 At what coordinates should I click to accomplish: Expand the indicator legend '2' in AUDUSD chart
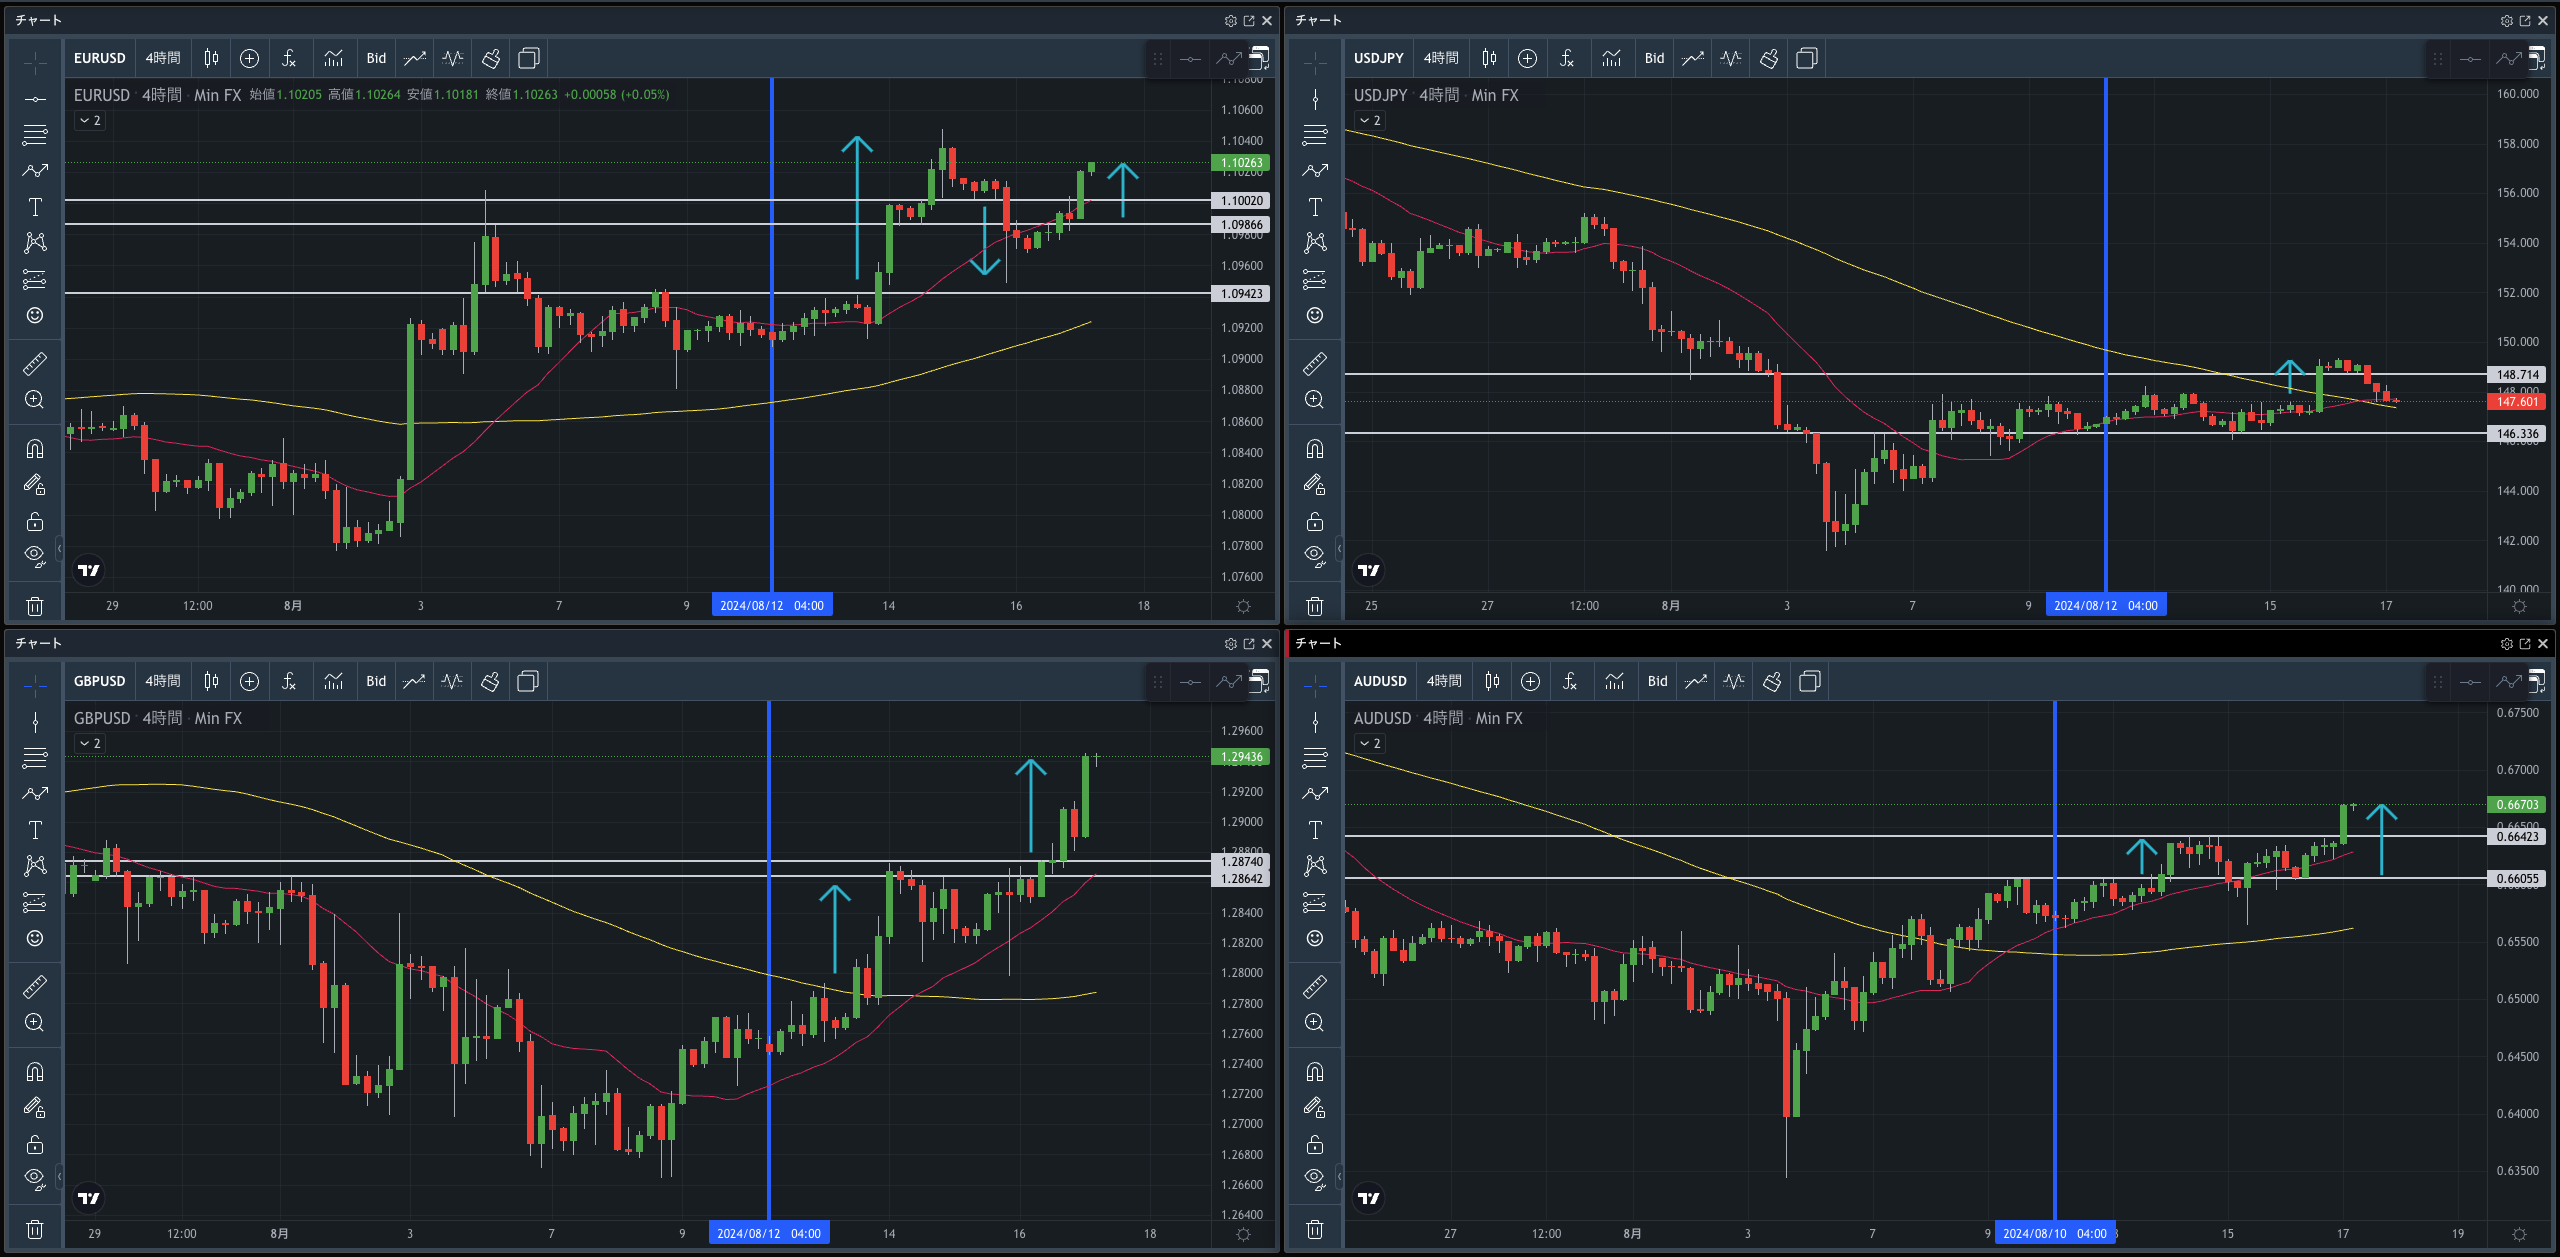[x=1370, y=743]
